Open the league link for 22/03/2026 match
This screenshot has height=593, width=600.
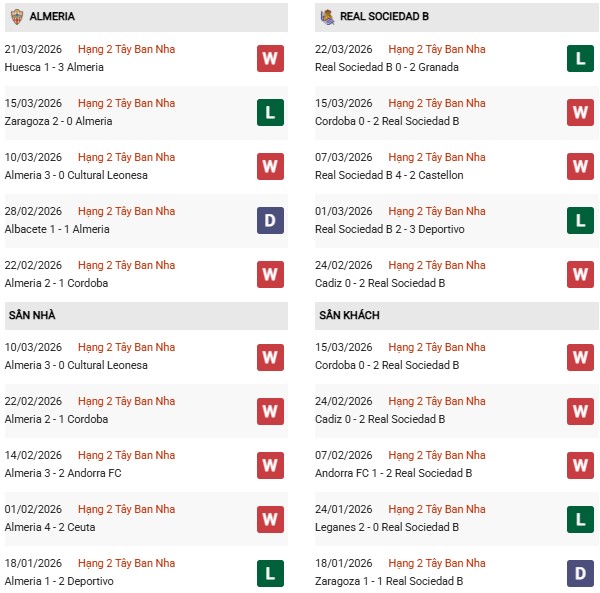tap(436, 49)
